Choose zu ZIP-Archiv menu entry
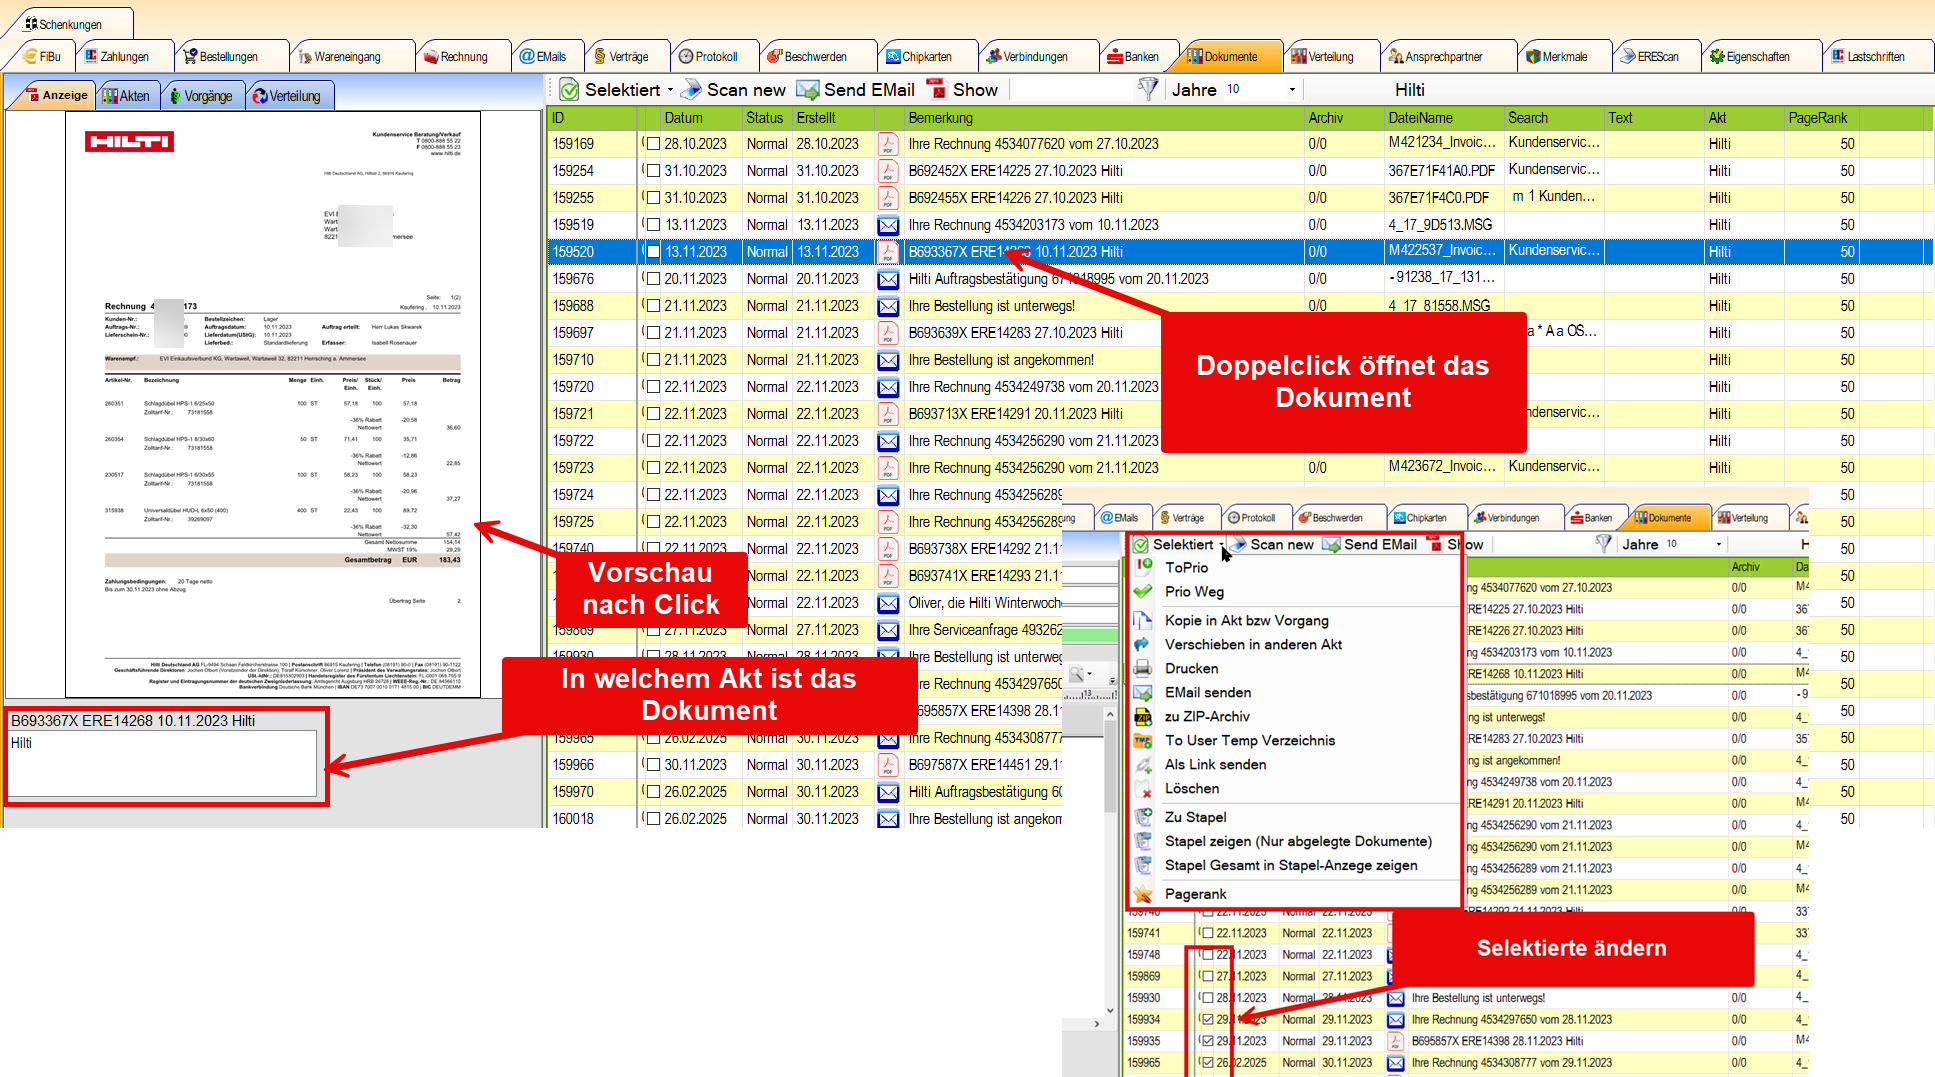Screen dimensions: 1935x1077 (x=1207, y=716)
